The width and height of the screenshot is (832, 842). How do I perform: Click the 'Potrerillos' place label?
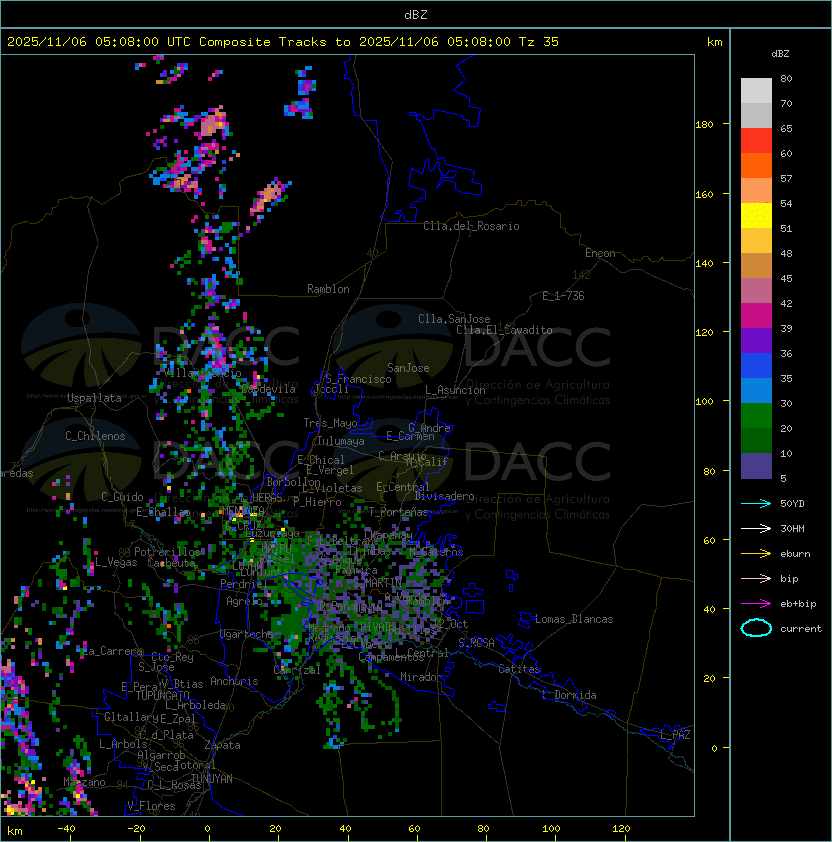(x=167, y=552)
